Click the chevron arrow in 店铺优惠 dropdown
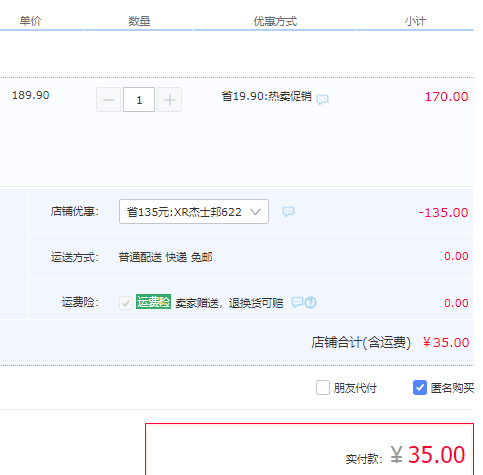483x475 pixels. pyautogui.click(x=255, y=212)
